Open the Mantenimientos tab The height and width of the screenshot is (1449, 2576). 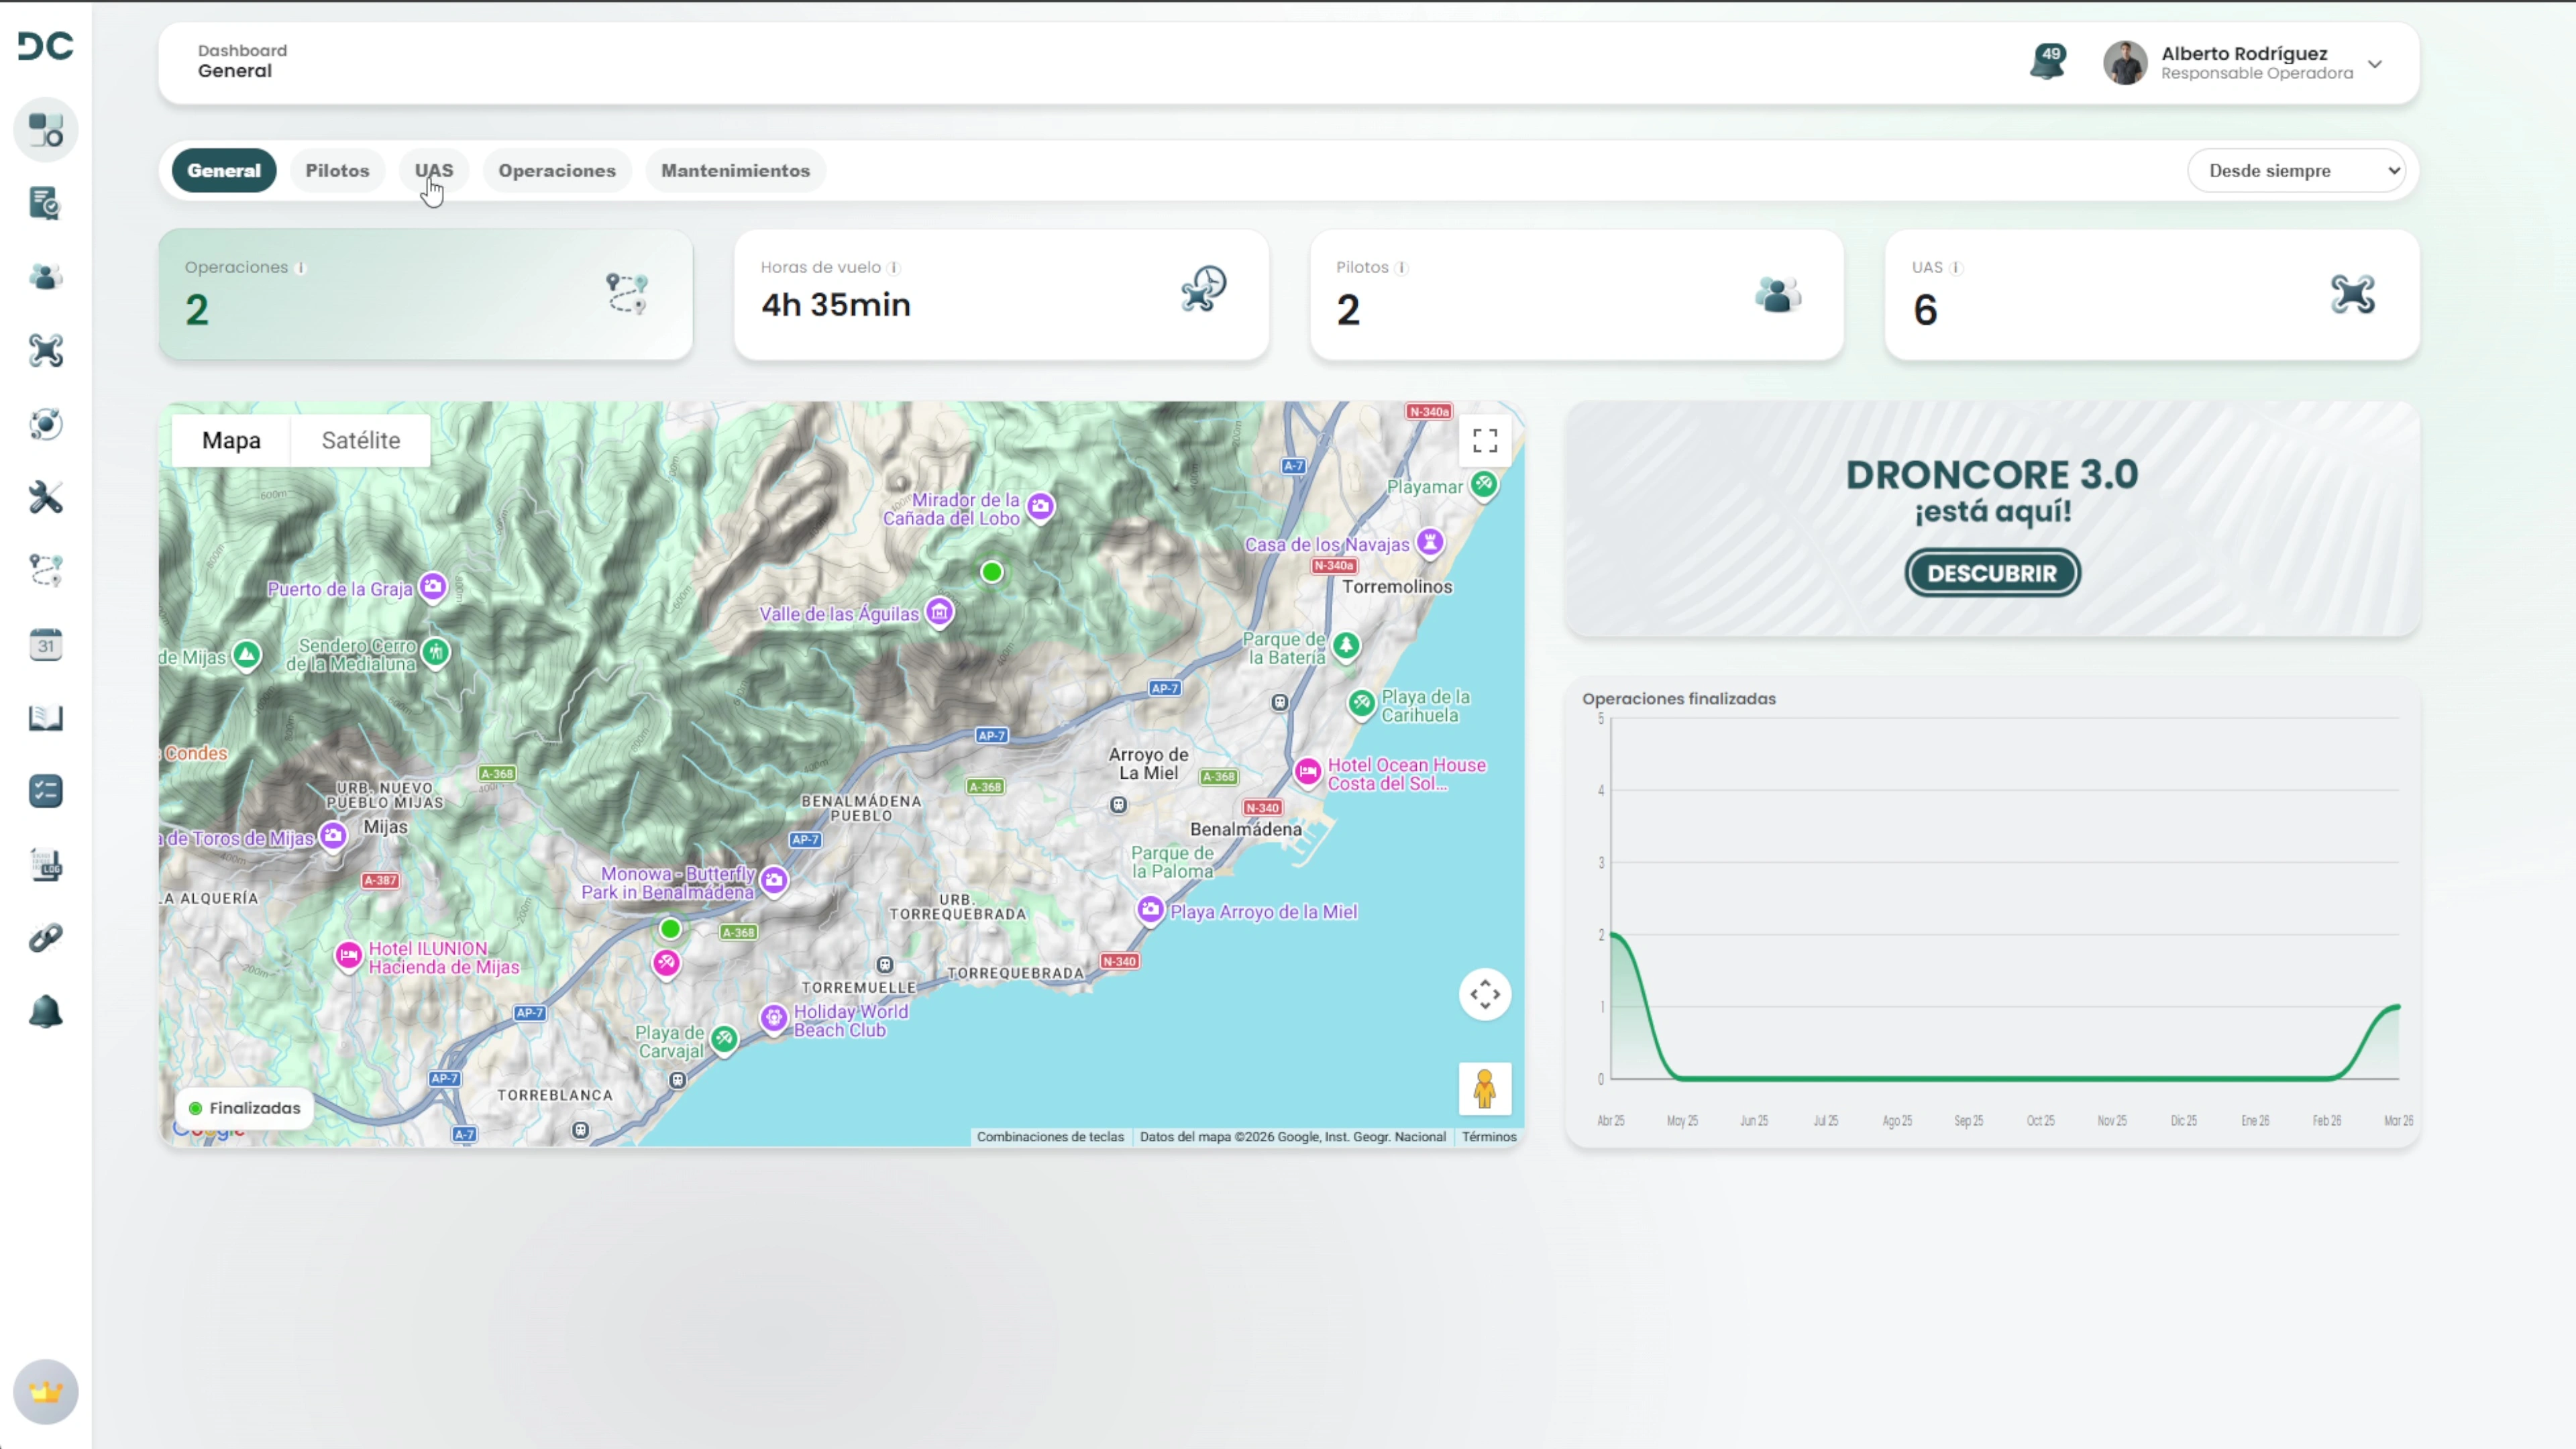(x=735, y=171)
